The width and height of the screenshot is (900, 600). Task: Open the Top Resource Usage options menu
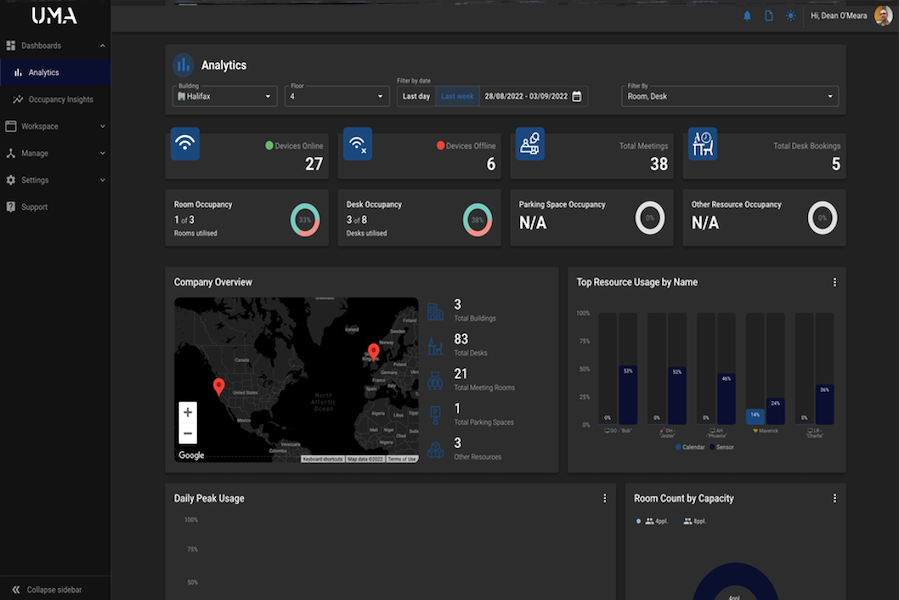(835, 282)
